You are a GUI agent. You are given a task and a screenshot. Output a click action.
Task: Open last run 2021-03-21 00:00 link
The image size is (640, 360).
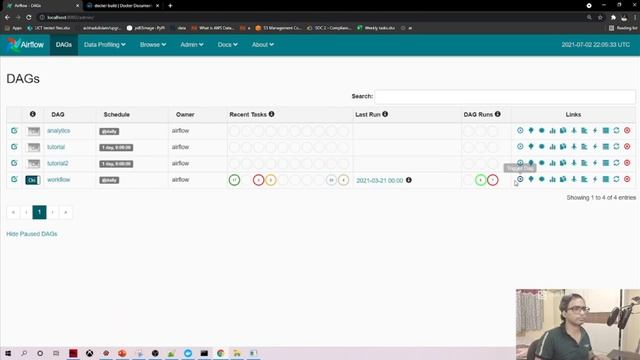380,180
